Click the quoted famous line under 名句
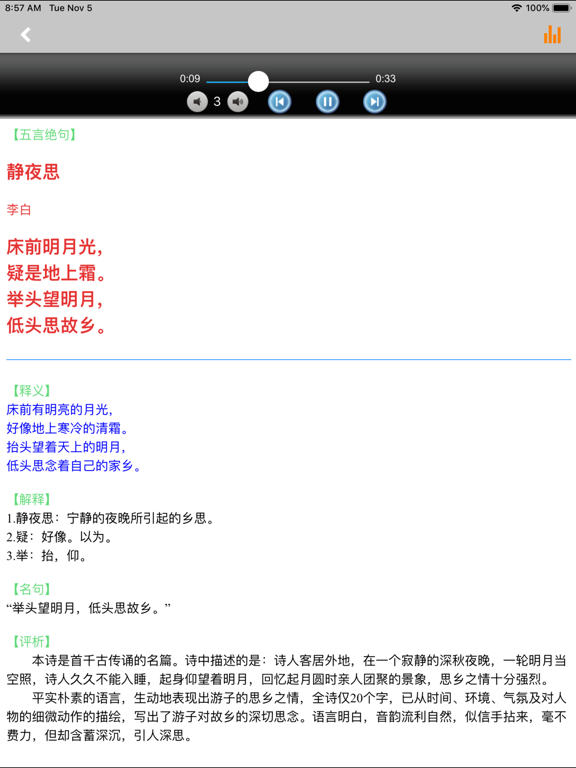This screenshot has width=576, height=768. (x=88, y=608)
